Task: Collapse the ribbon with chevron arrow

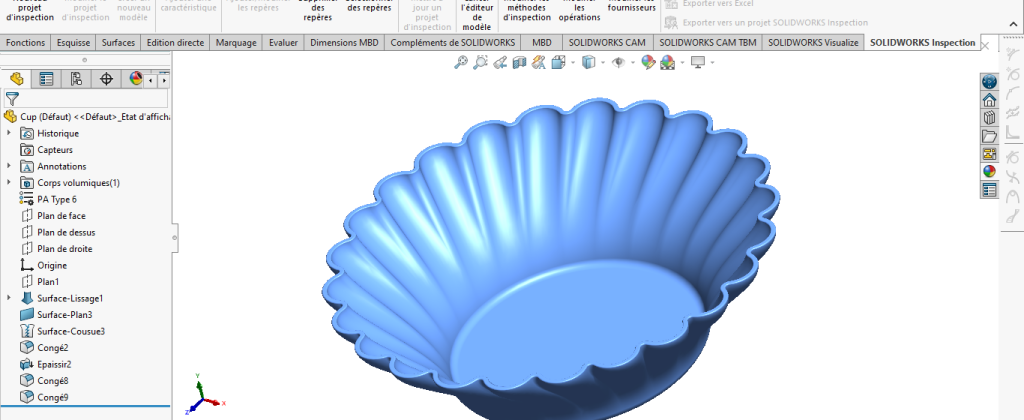Action: tap(1012, 24)
